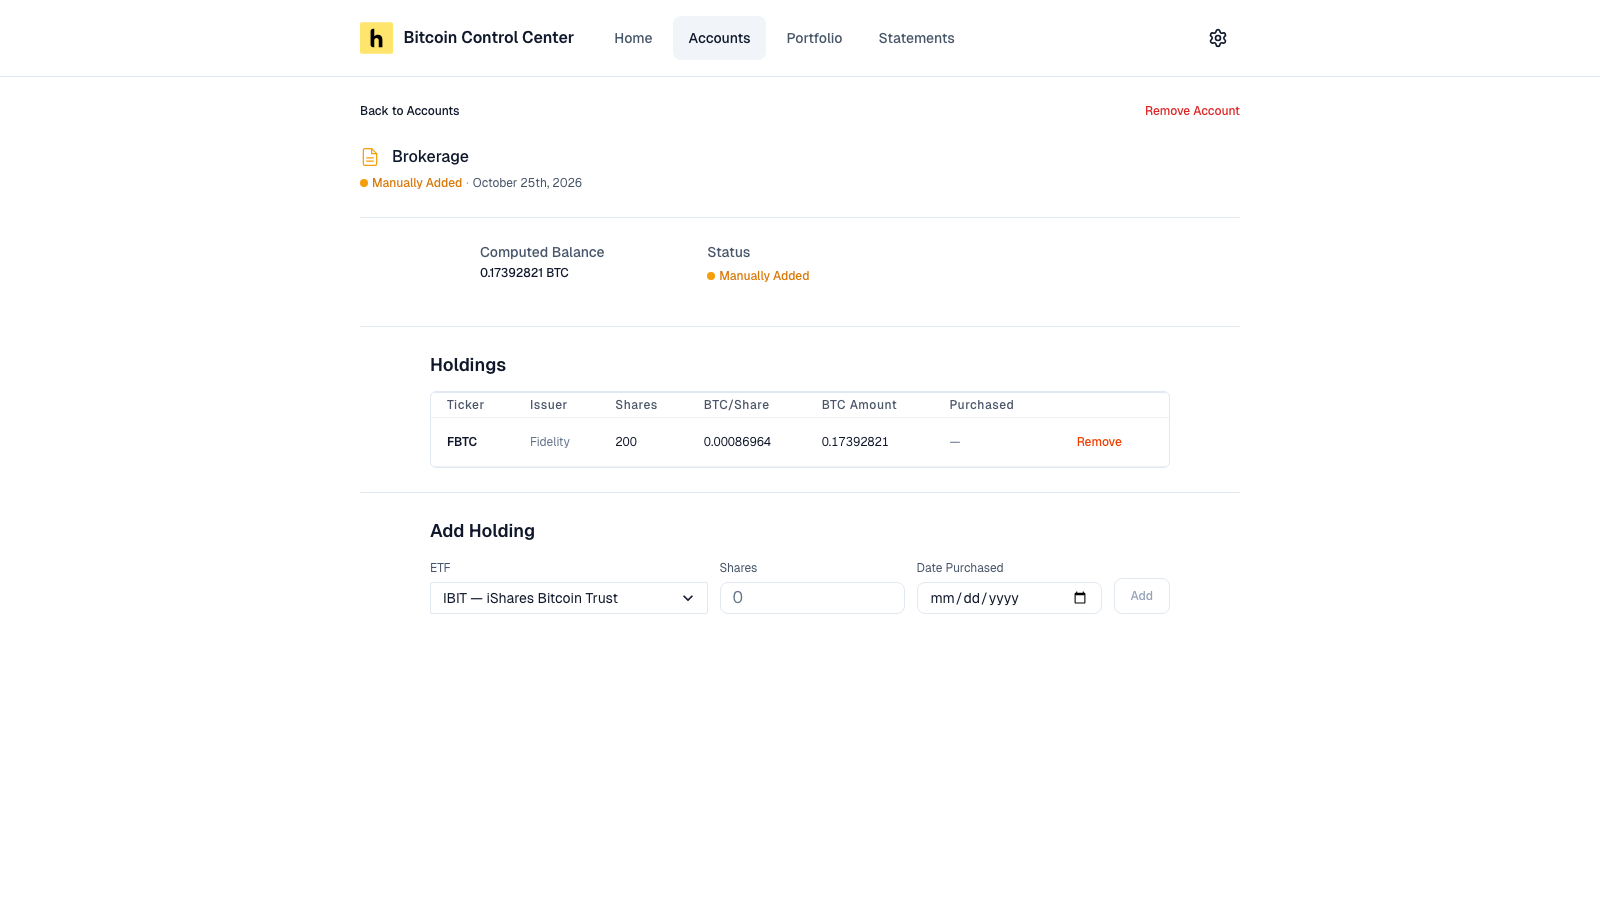1600x900 pixels.
Task: Open settings via the gear icon
Action: (x=1217, y=38)
